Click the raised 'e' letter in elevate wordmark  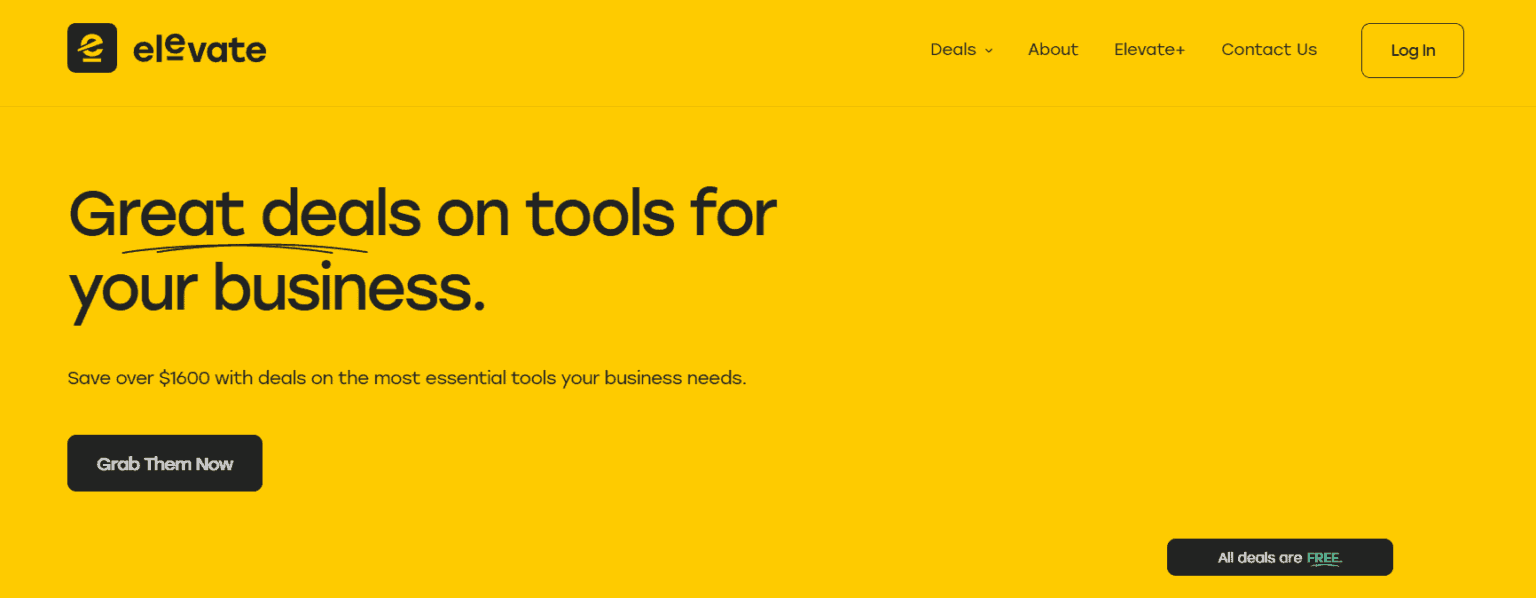[x=174, y=43]
